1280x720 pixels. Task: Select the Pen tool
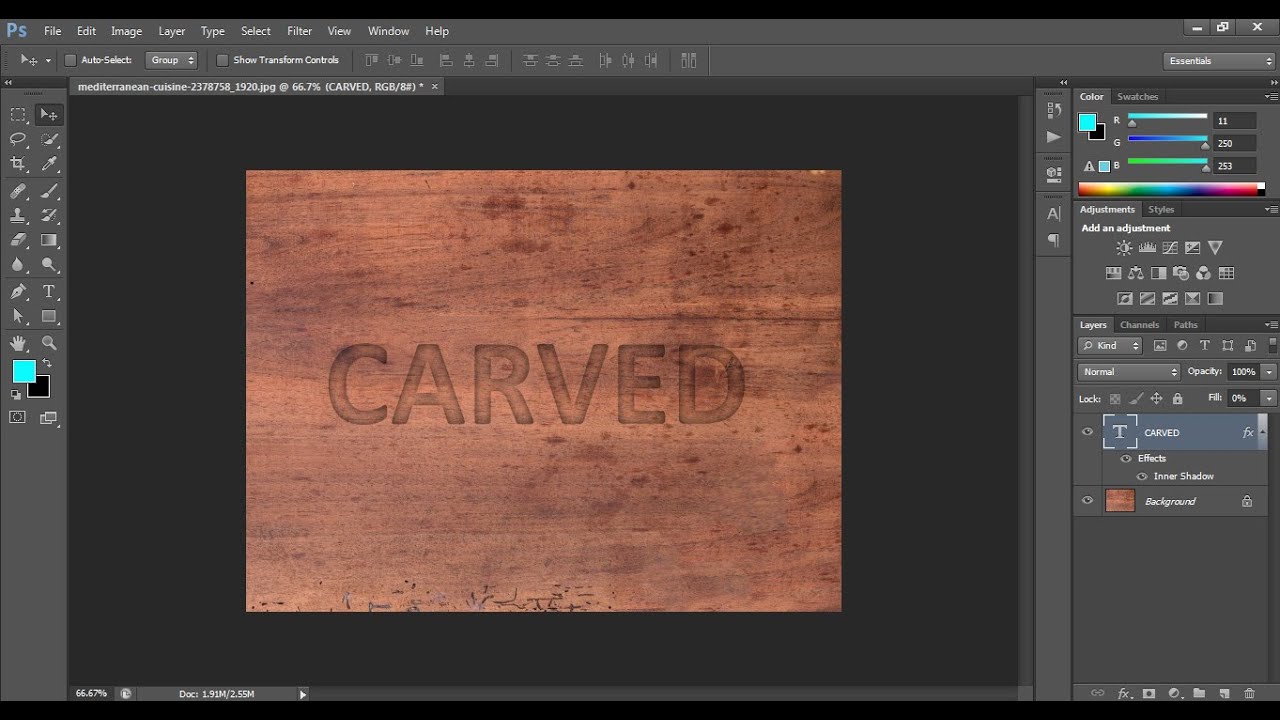[18, 291]
